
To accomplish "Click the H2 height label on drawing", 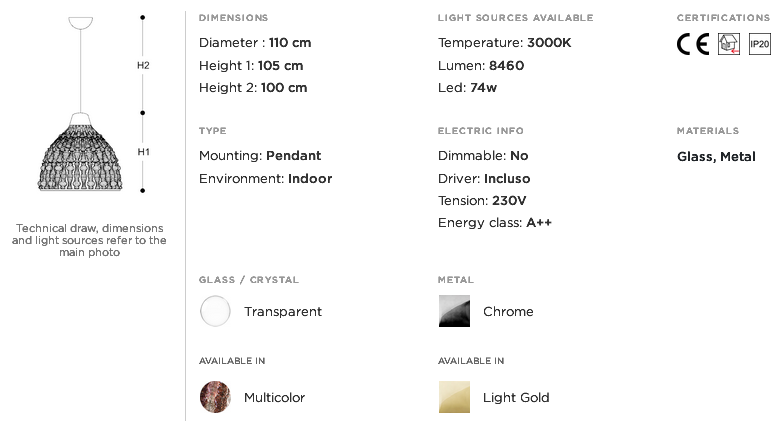I will 143,65.
